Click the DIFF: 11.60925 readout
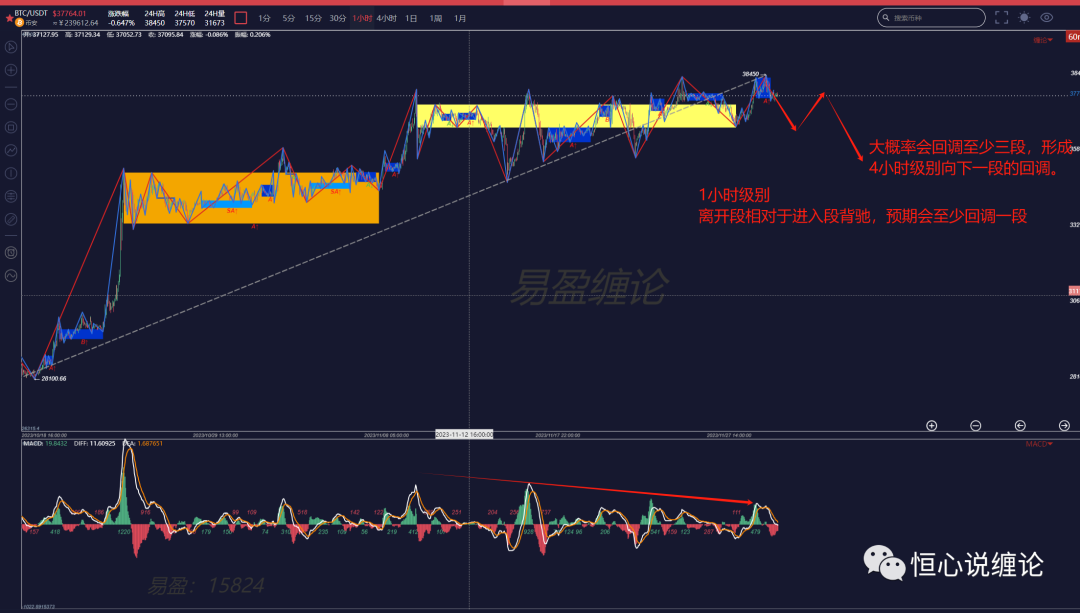This screenshot has width=1080, height=613. (x=94, y=444)
